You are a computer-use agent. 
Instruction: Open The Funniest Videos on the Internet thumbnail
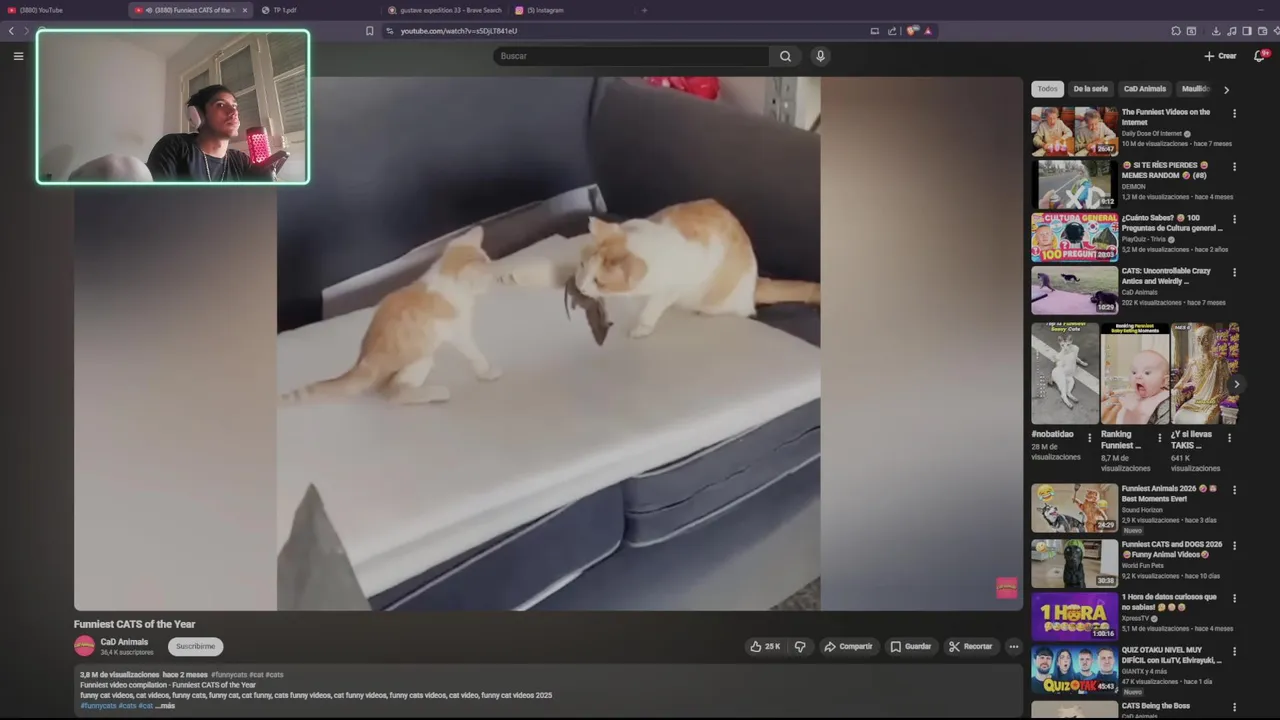1074,131
